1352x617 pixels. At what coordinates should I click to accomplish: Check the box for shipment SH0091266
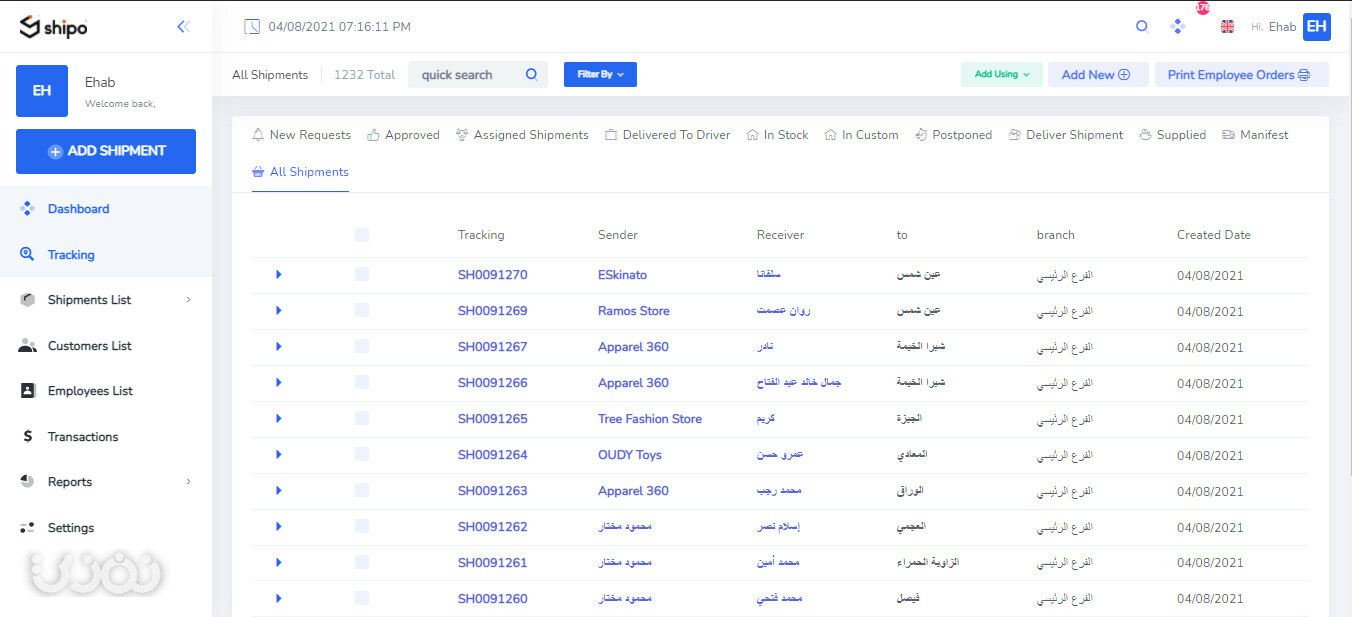pyautogui.click(x=362, y=382)
